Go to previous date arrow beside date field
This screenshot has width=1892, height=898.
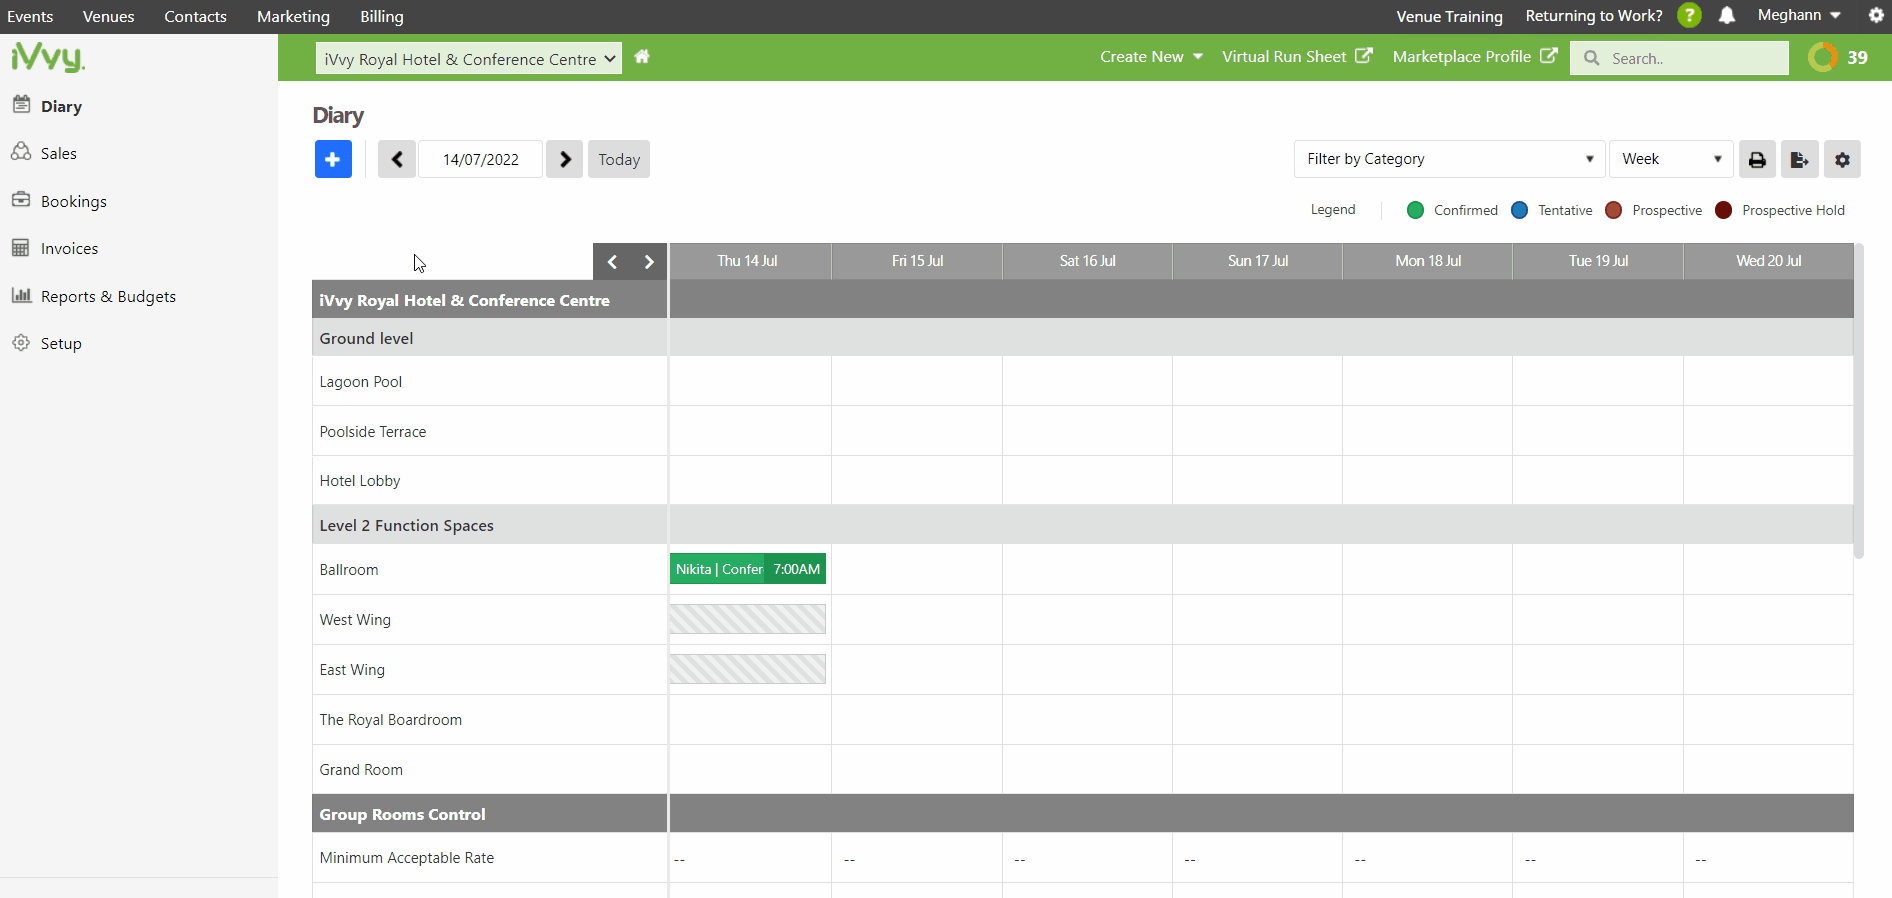(397, 159)
